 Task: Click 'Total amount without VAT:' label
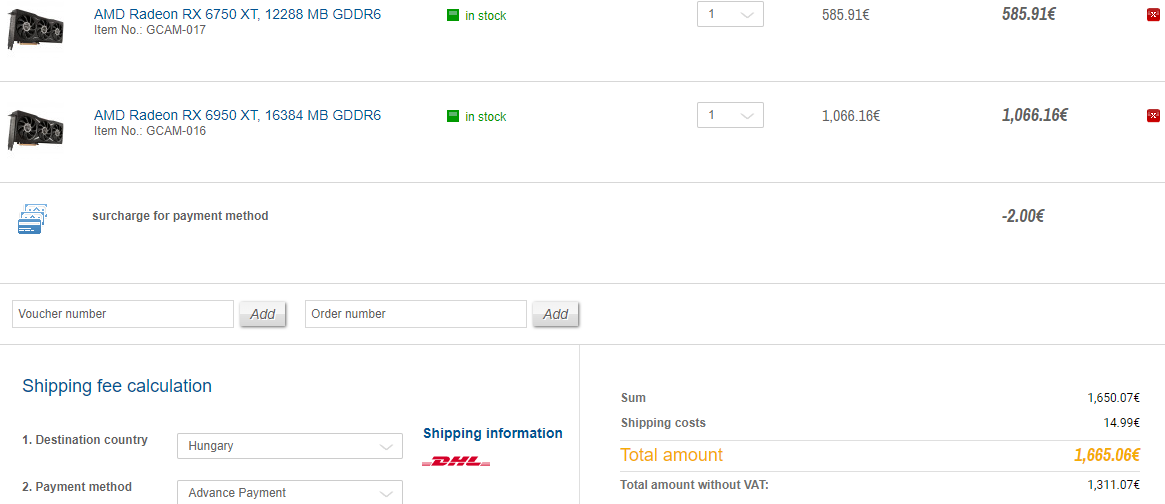pyautogui.click(x=695, y=485)
